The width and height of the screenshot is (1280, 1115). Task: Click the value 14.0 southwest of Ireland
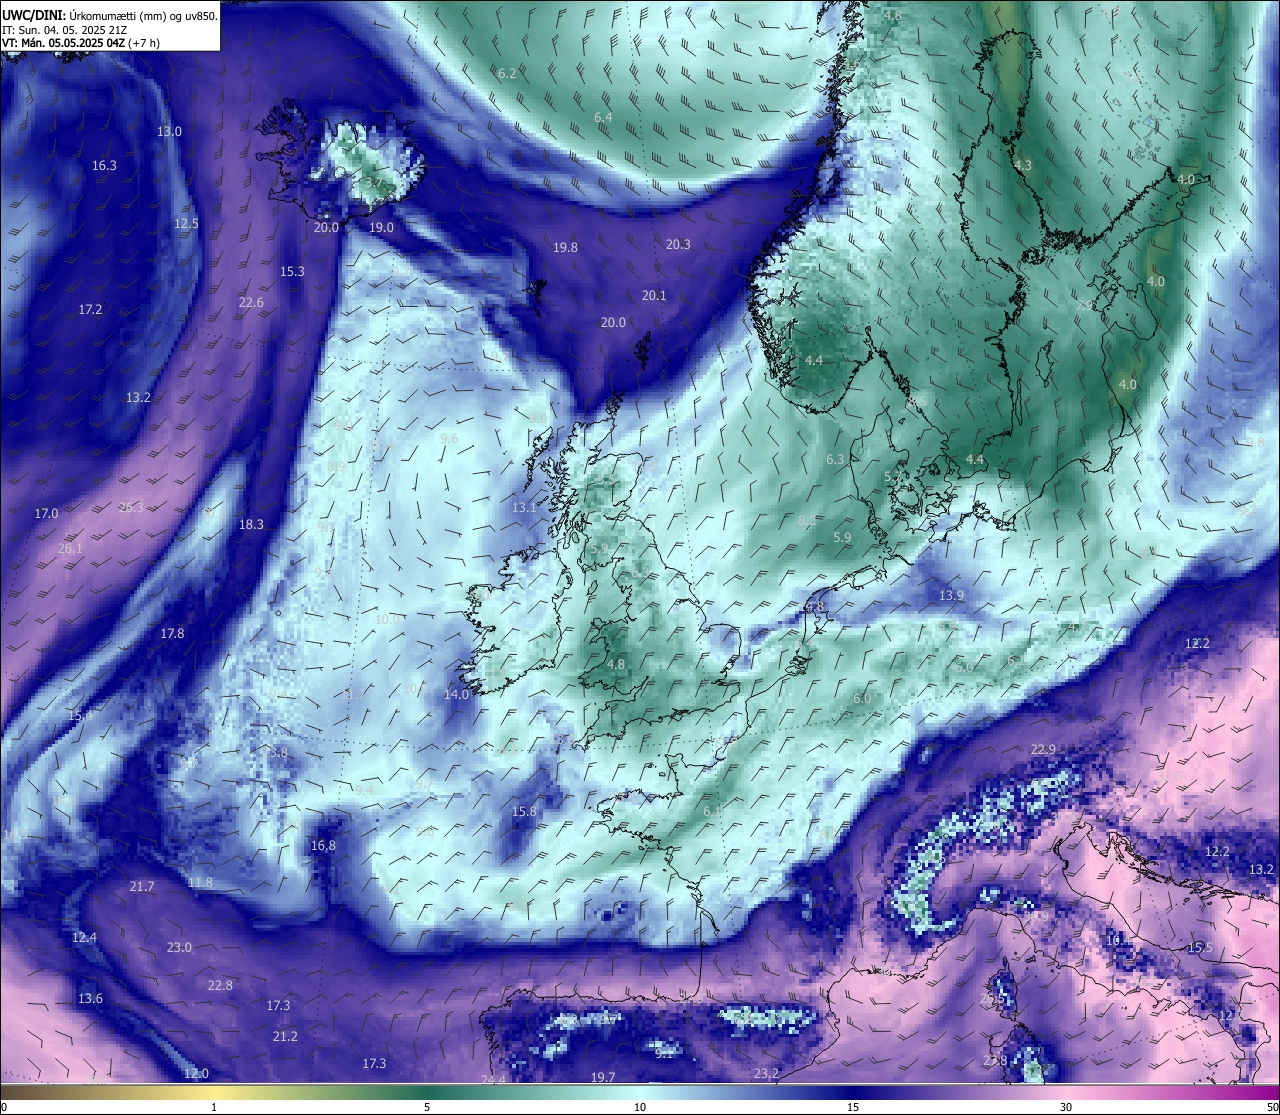click(457, 695)
